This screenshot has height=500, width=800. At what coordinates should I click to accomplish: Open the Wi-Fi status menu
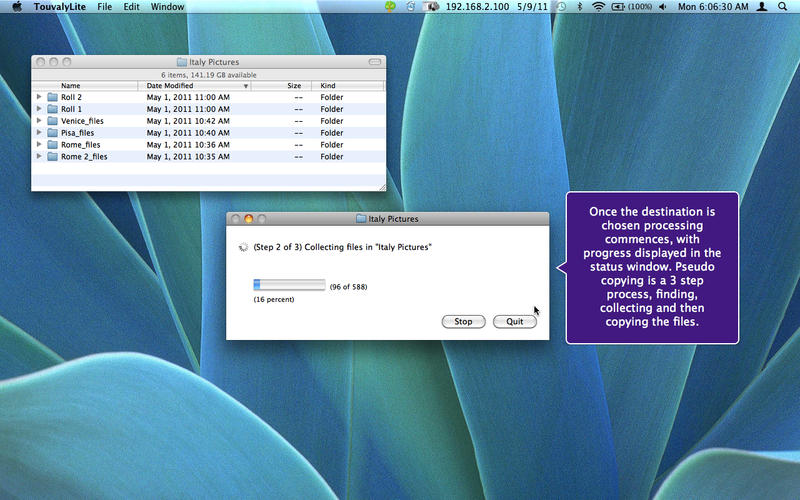tap(598, 7)
